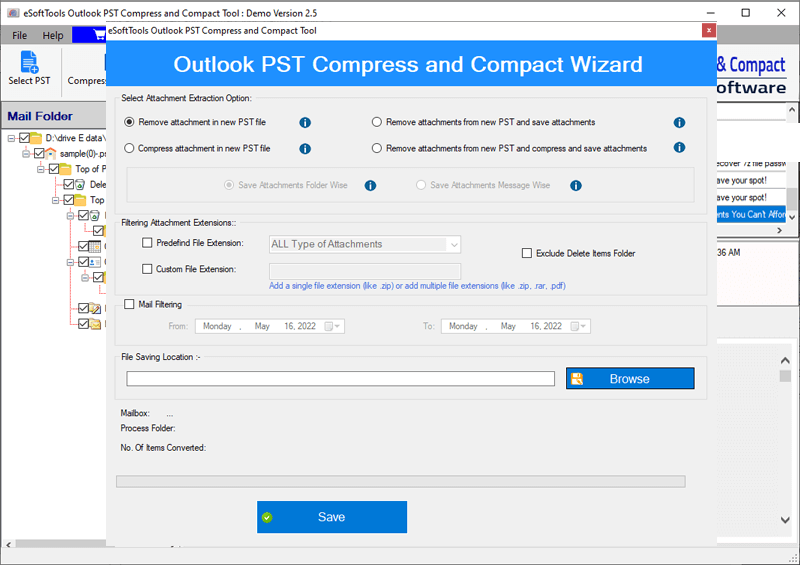Enable the Custom File Extension checkbox
The height and width of the screenshot is (565, 800).
pos(147,268)
